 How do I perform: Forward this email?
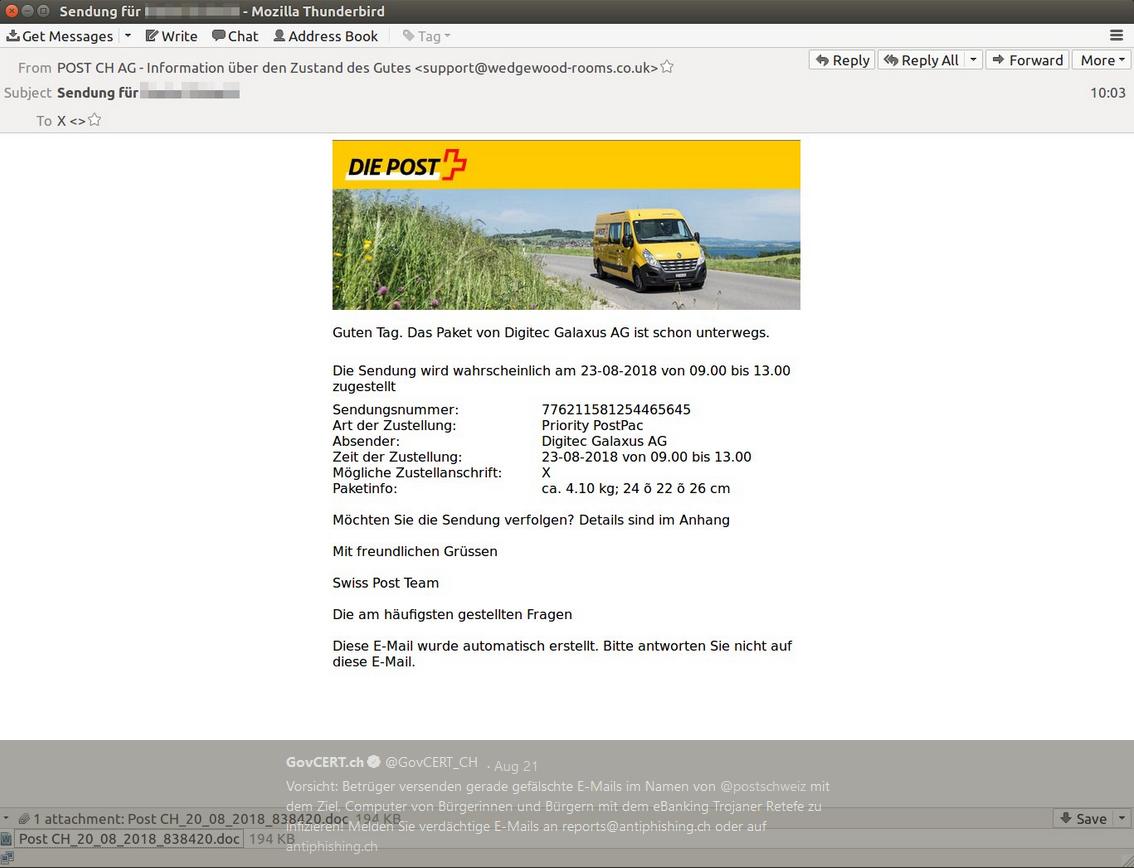[1028, 60]
